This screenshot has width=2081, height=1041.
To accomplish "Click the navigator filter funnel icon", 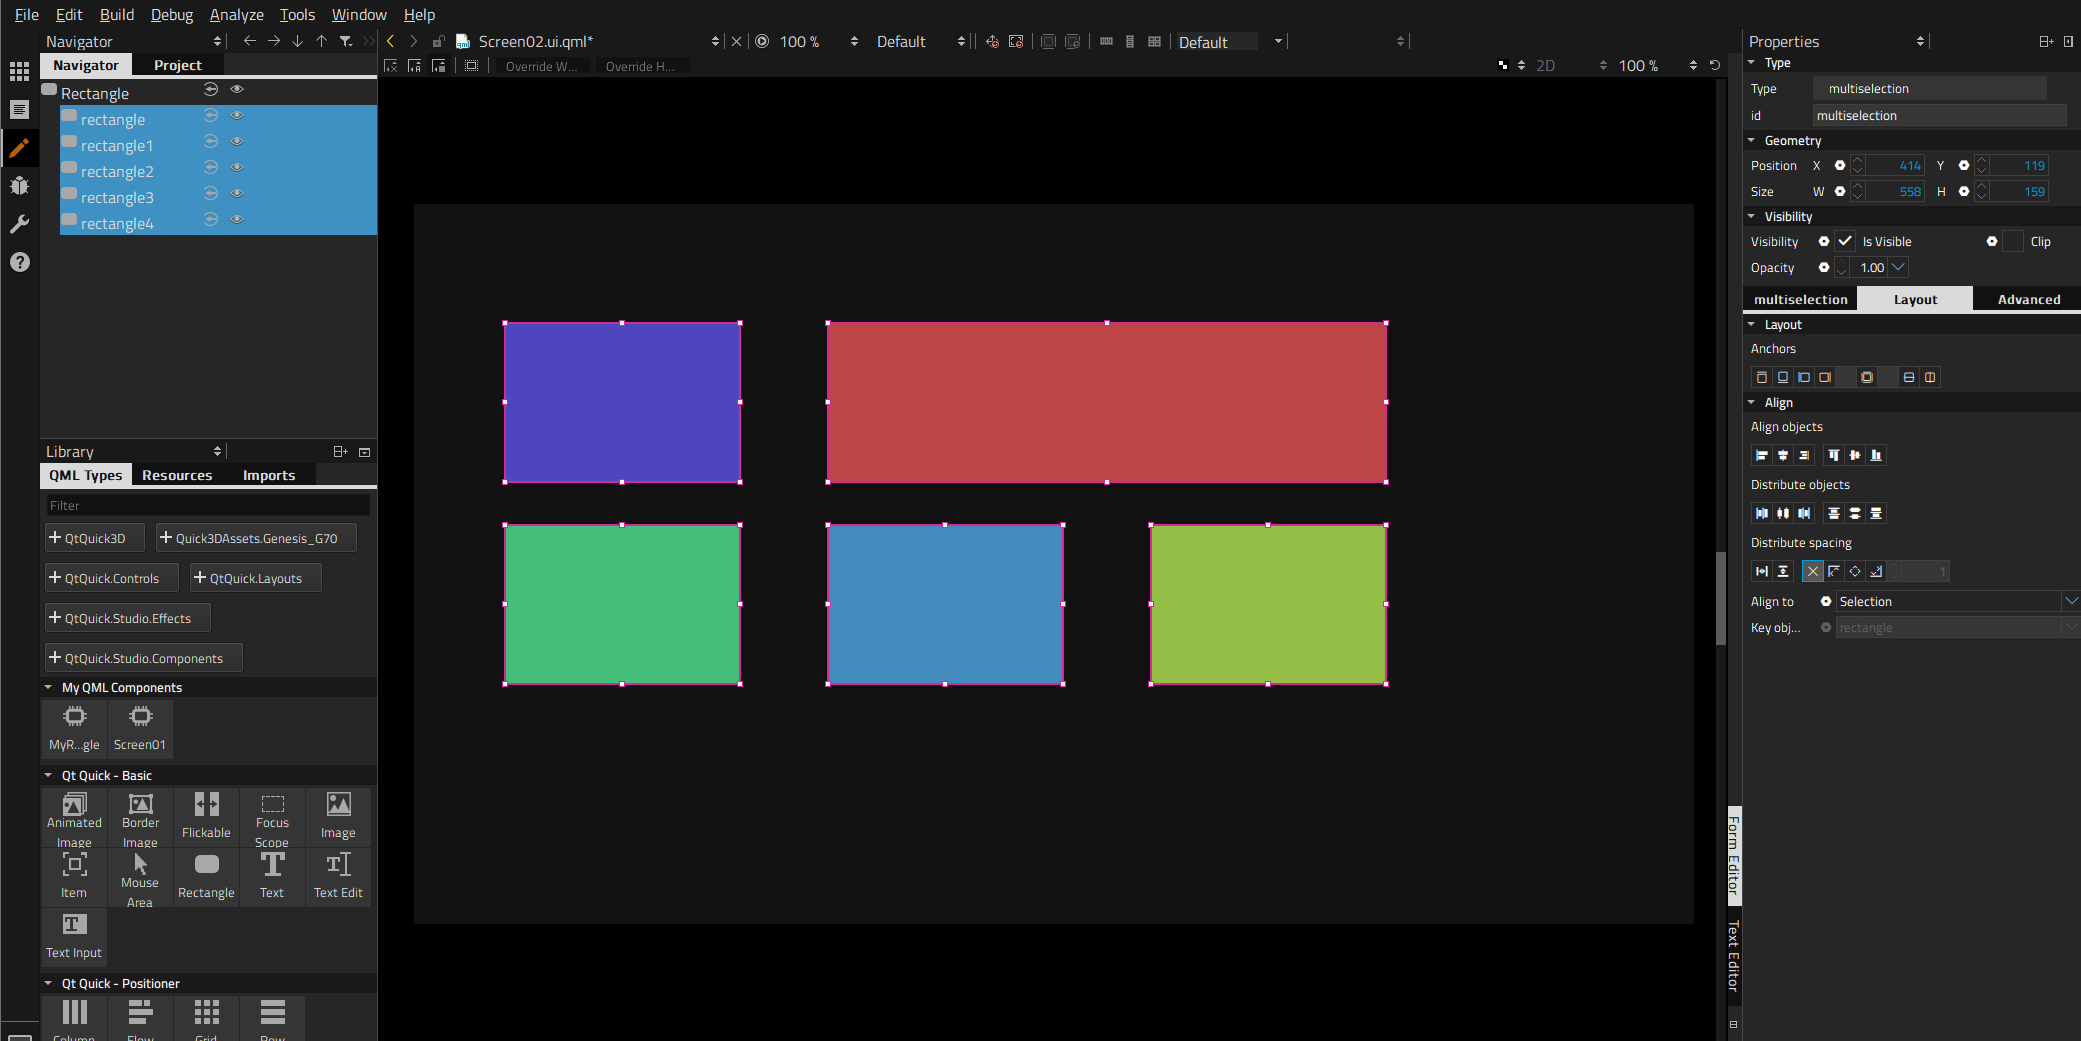I will click(345, 41).
